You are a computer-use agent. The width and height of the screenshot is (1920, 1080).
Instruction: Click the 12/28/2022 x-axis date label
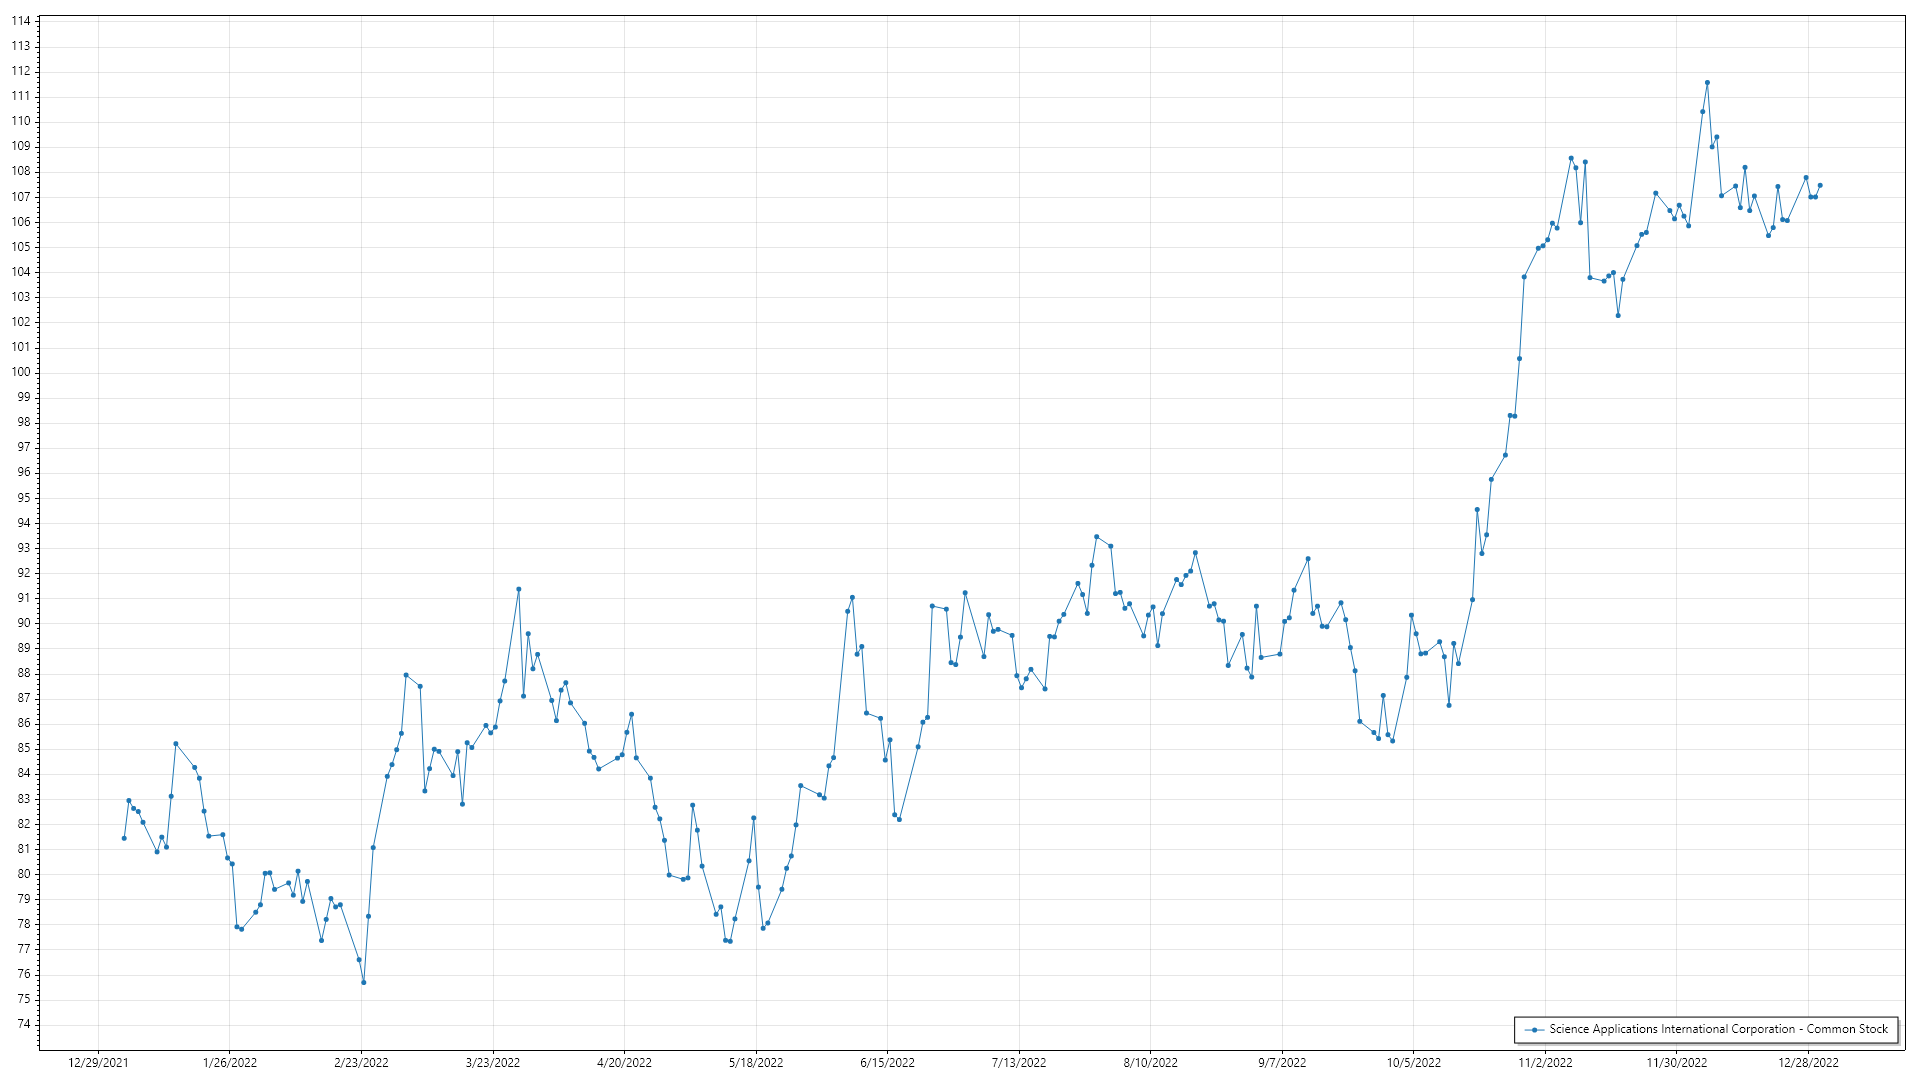pyautogui.click(x=1808, y=1063)
